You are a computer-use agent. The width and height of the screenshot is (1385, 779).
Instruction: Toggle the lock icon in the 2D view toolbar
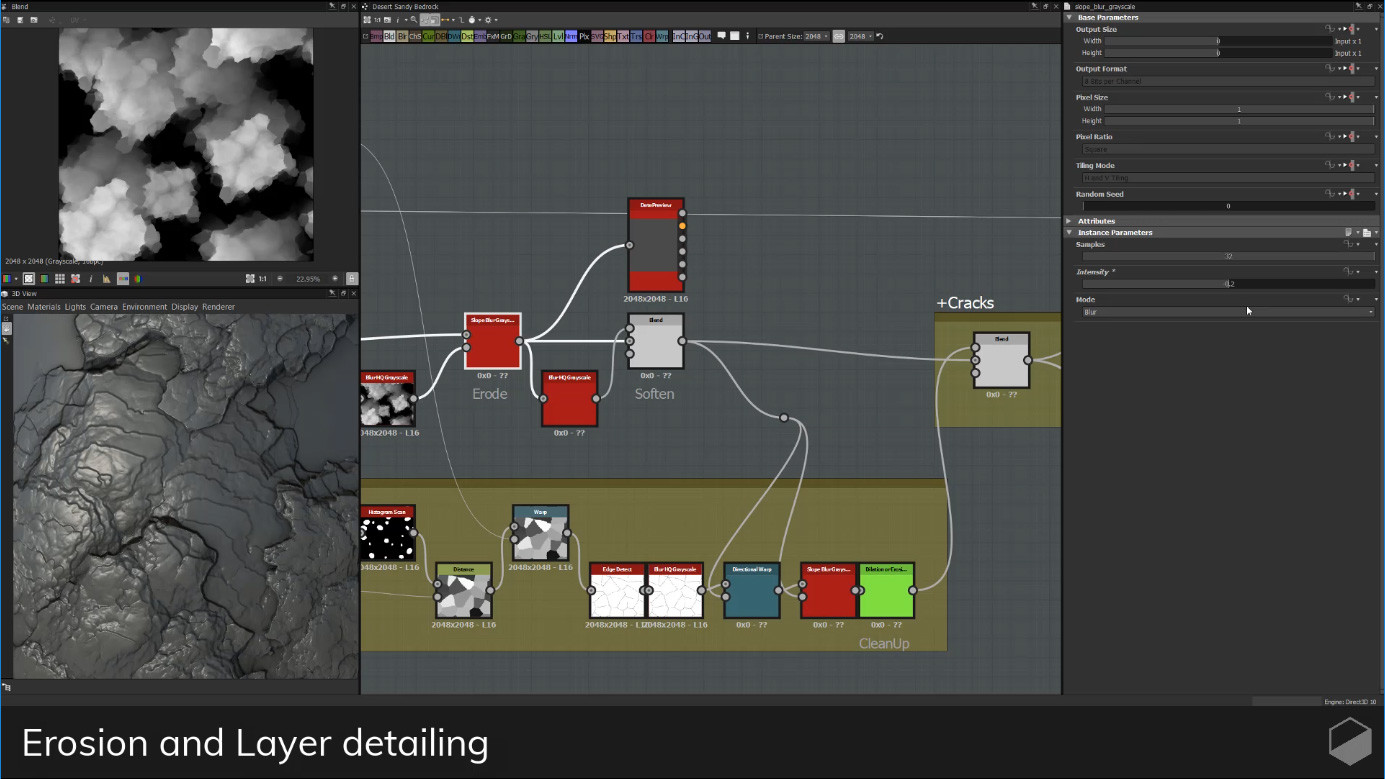pyautogui.click(x=352, y=278)
